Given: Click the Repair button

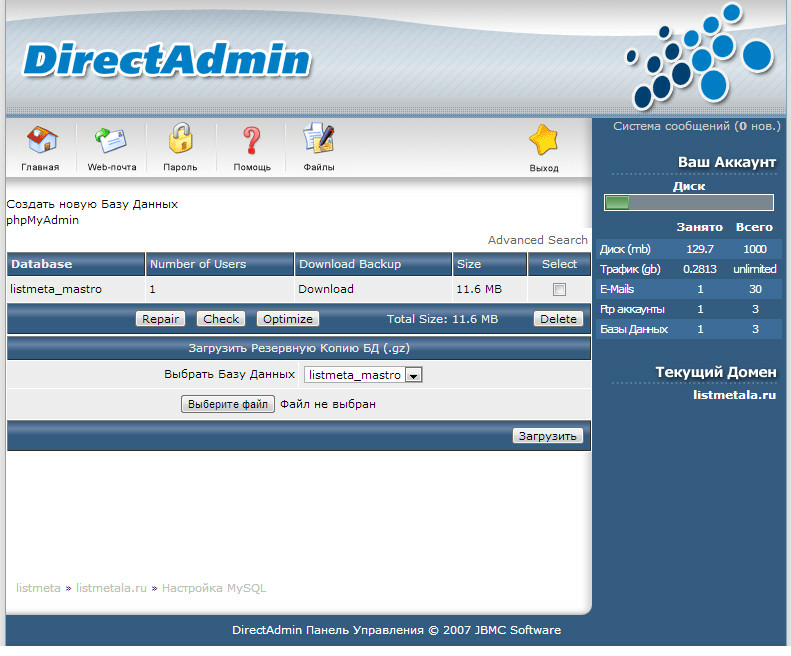Looking at the screenshot, I should (x=160, y=319).
